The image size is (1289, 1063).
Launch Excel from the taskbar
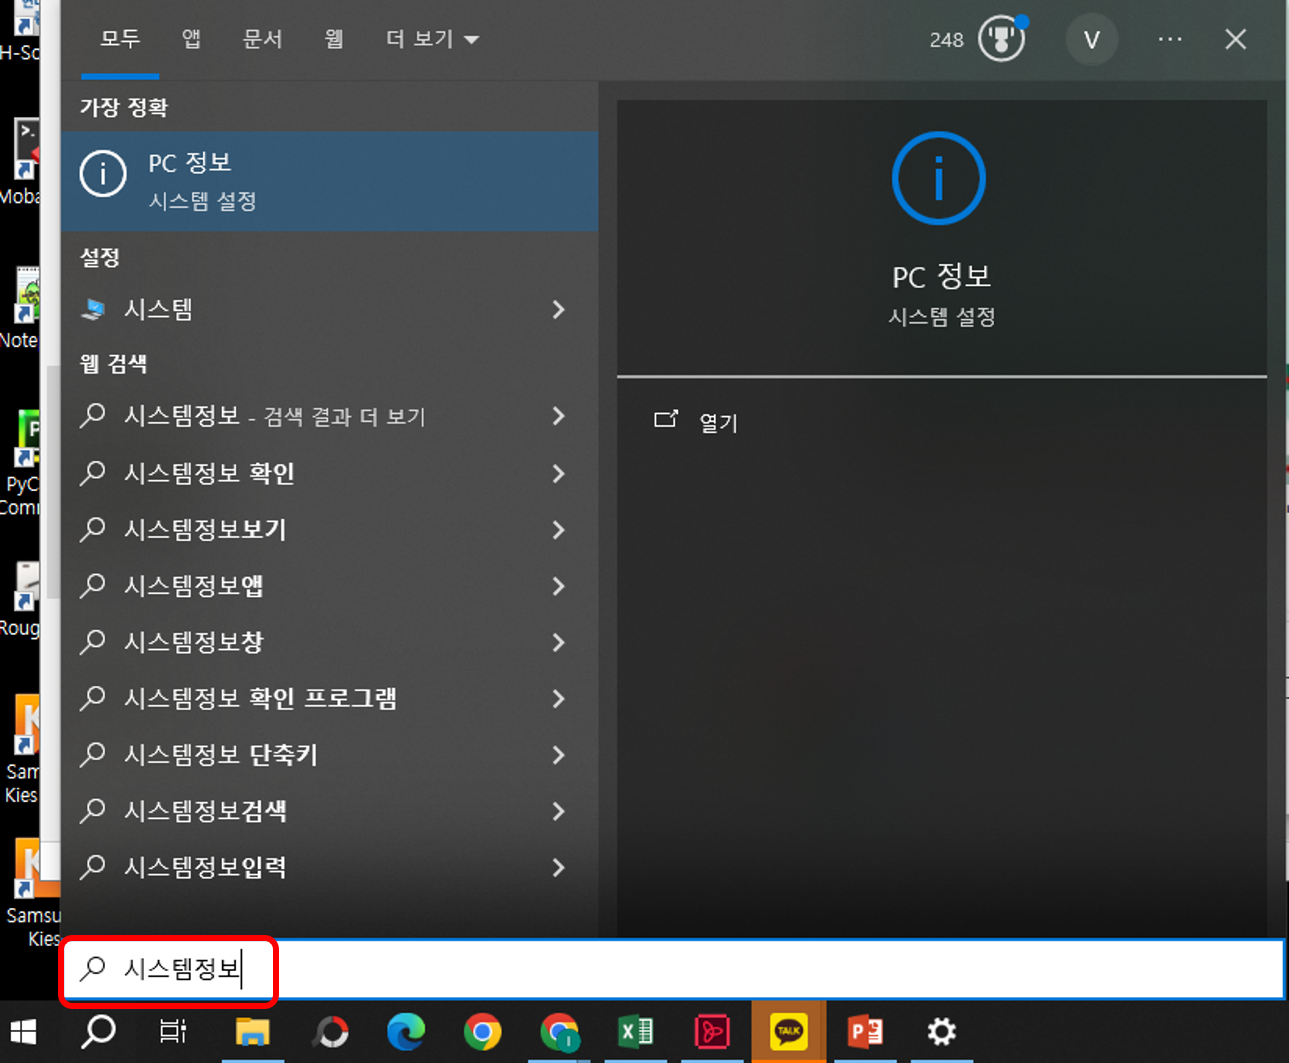pos(636,1032)
